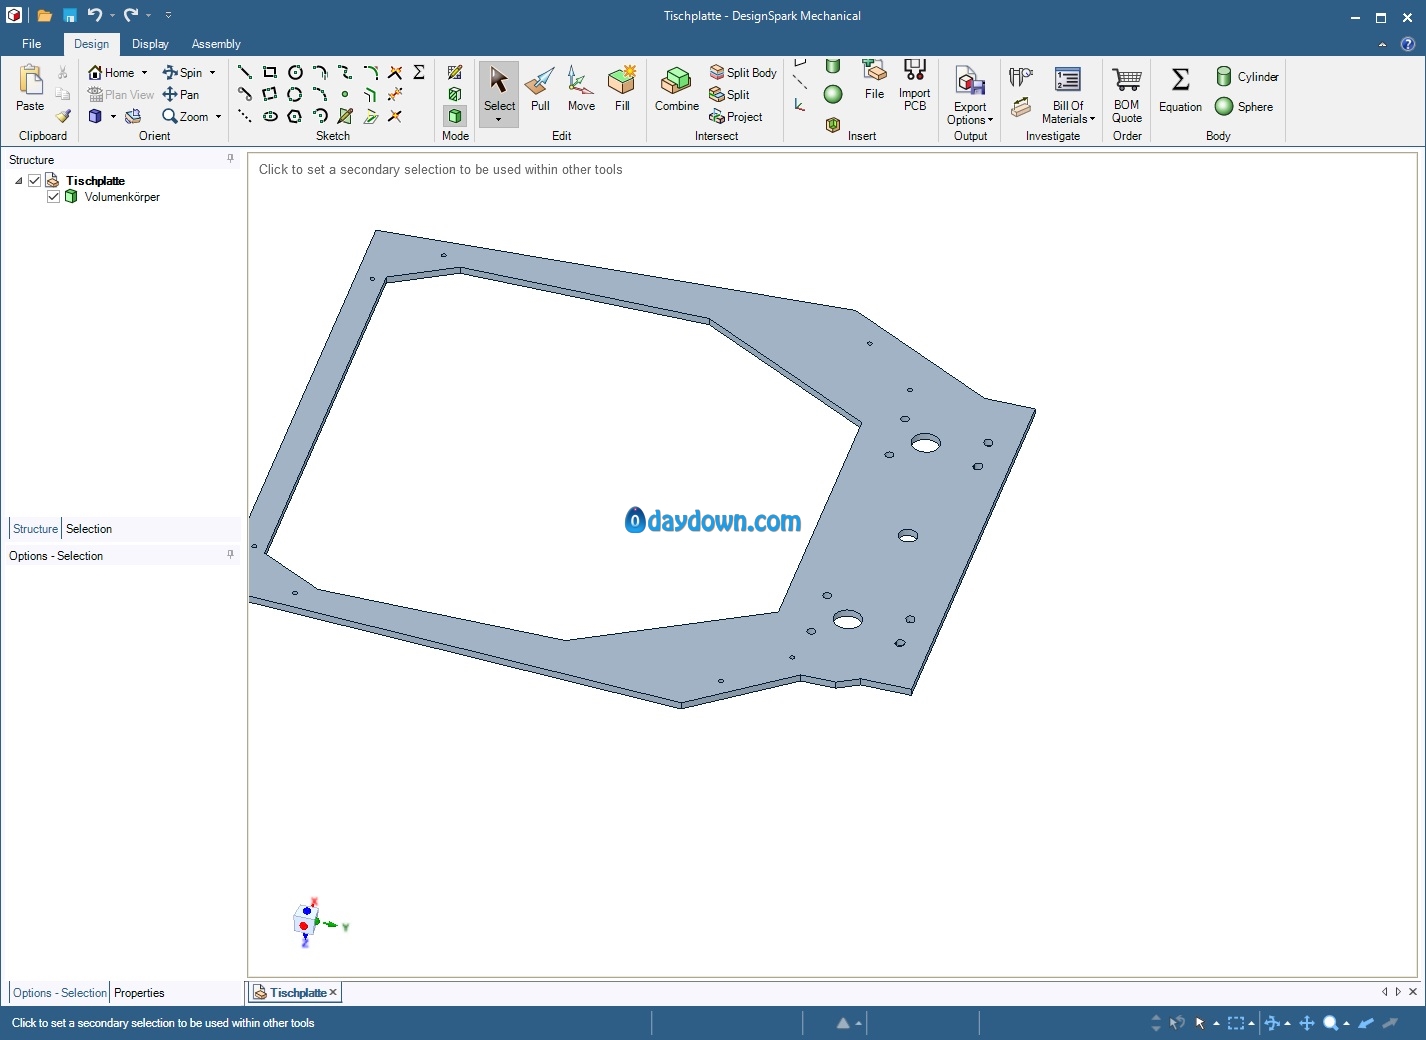1426x1040 pixels.
Task: Switch to 3D Mode icon
Action: 455,116
